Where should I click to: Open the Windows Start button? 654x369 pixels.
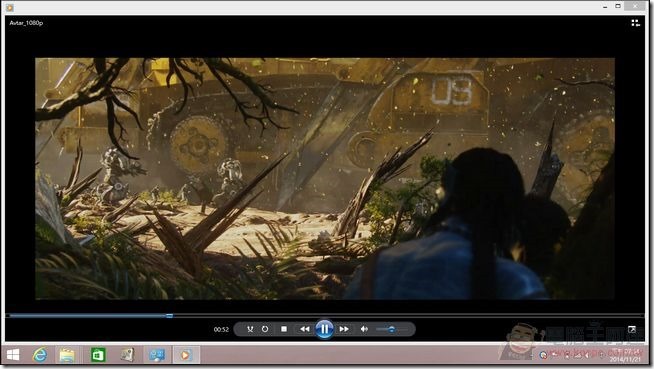(13, 355)
